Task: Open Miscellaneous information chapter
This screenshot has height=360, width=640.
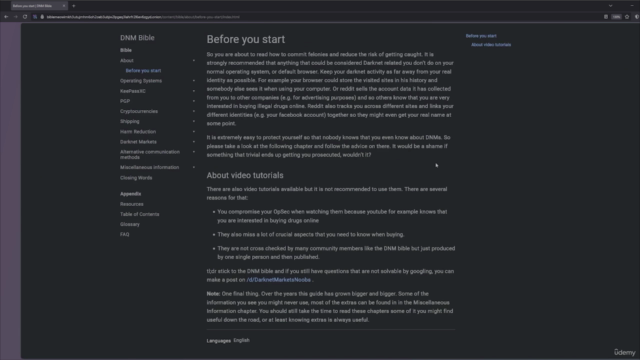Action: pos(149,167)
